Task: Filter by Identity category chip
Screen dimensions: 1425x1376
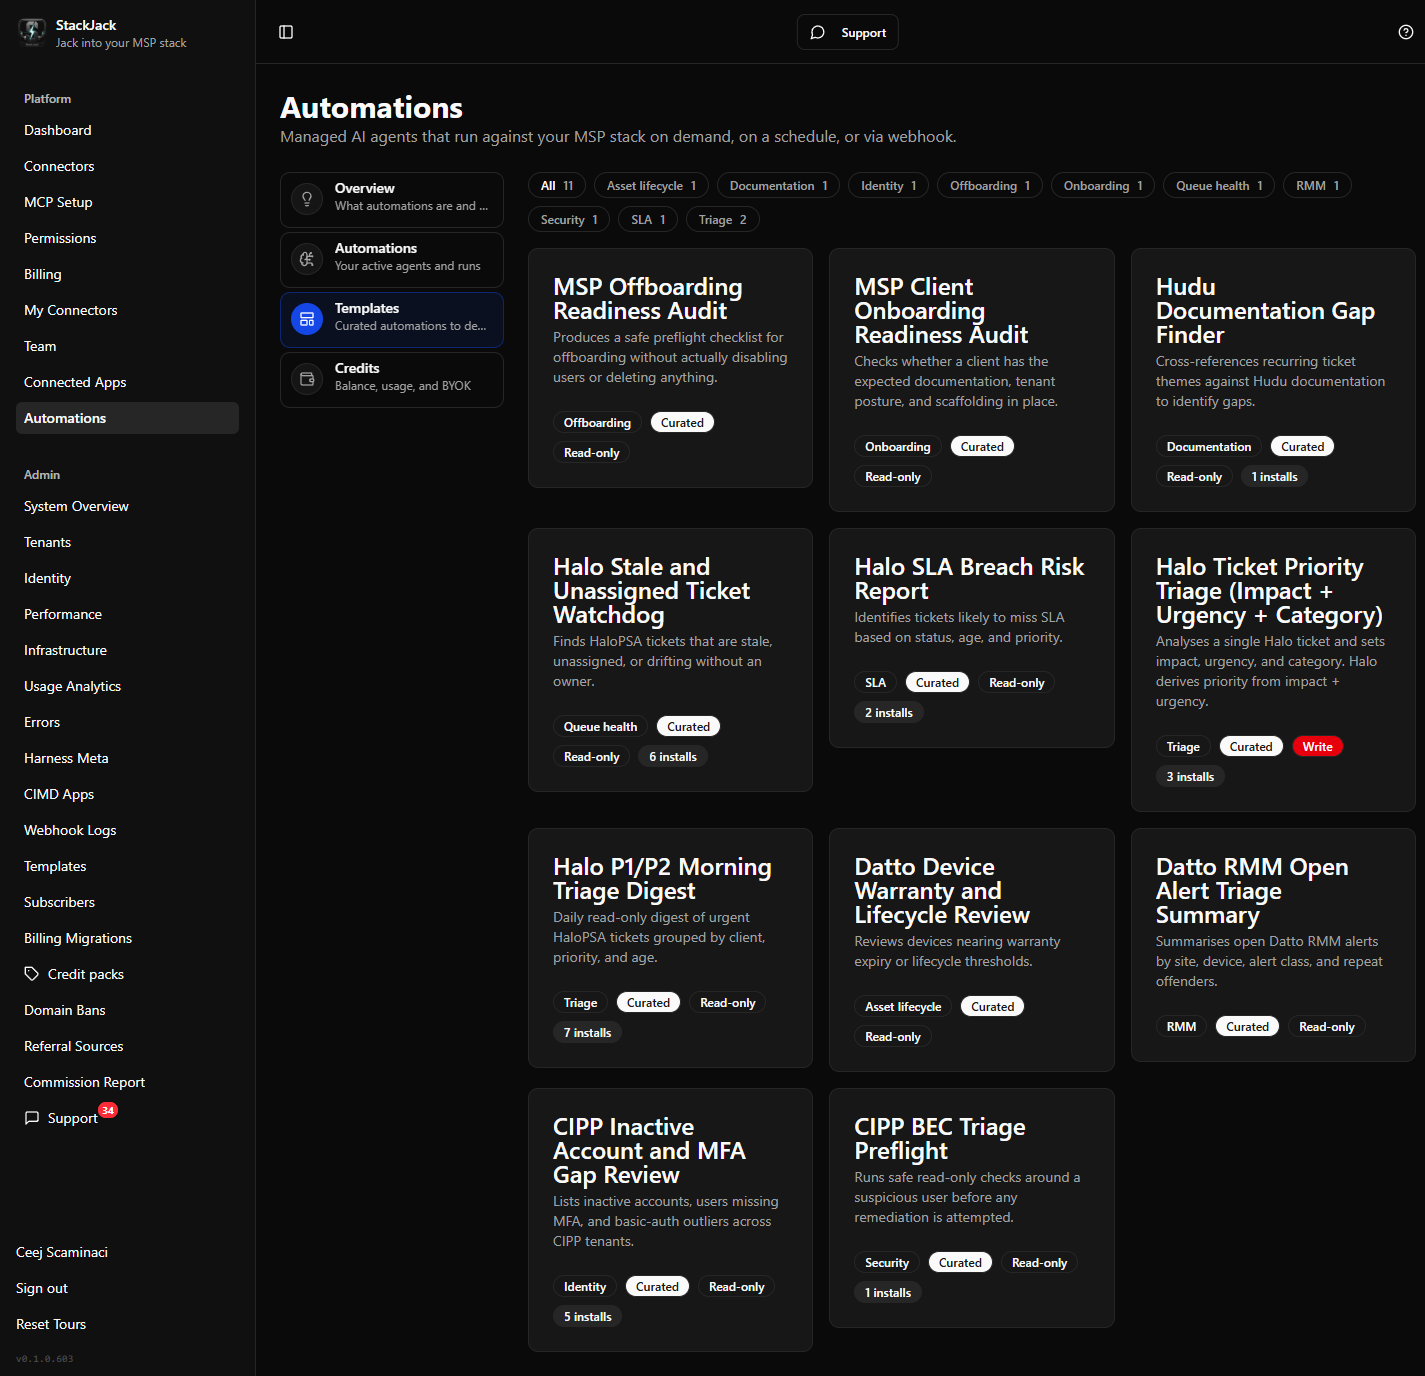Action: coord(888,185)
